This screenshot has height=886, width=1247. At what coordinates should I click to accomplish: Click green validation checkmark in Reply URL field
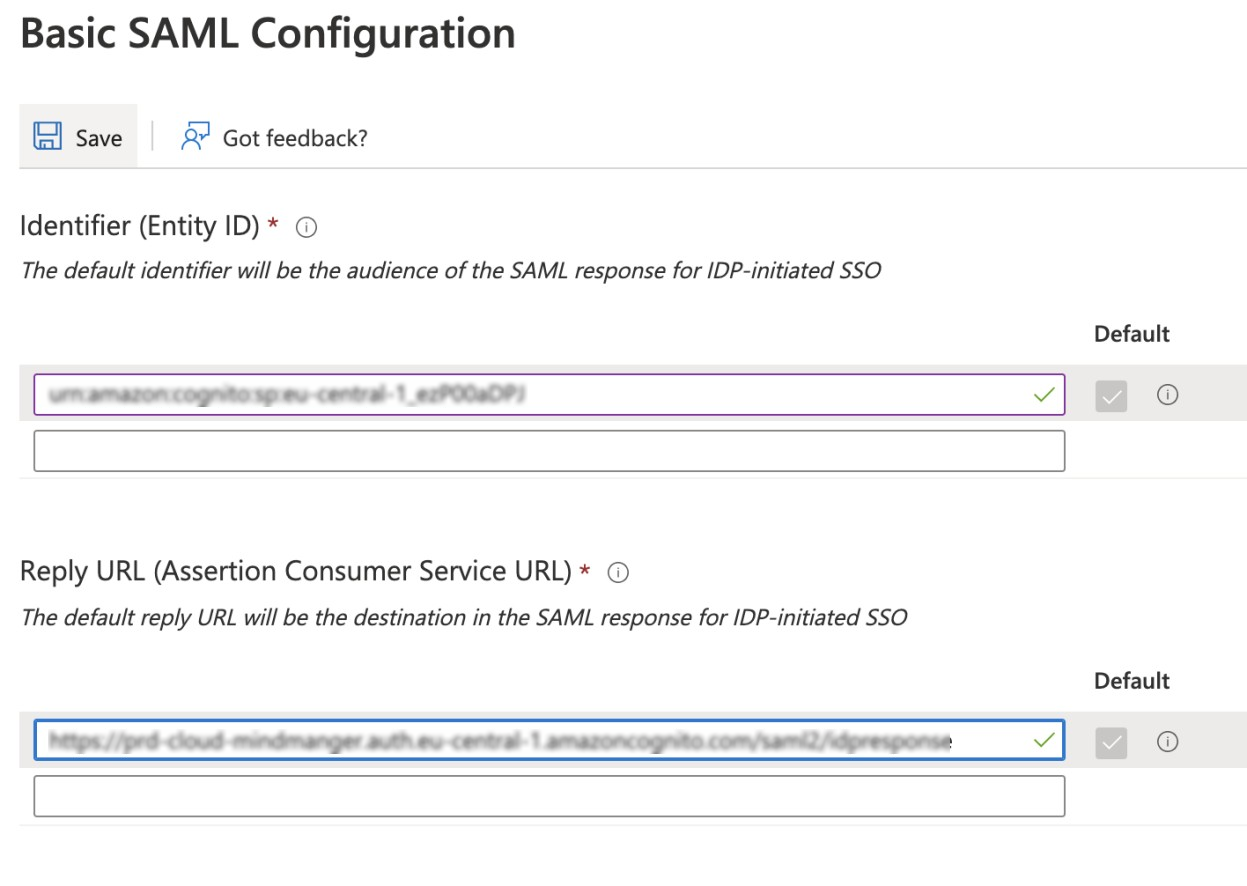(1044, 741)
